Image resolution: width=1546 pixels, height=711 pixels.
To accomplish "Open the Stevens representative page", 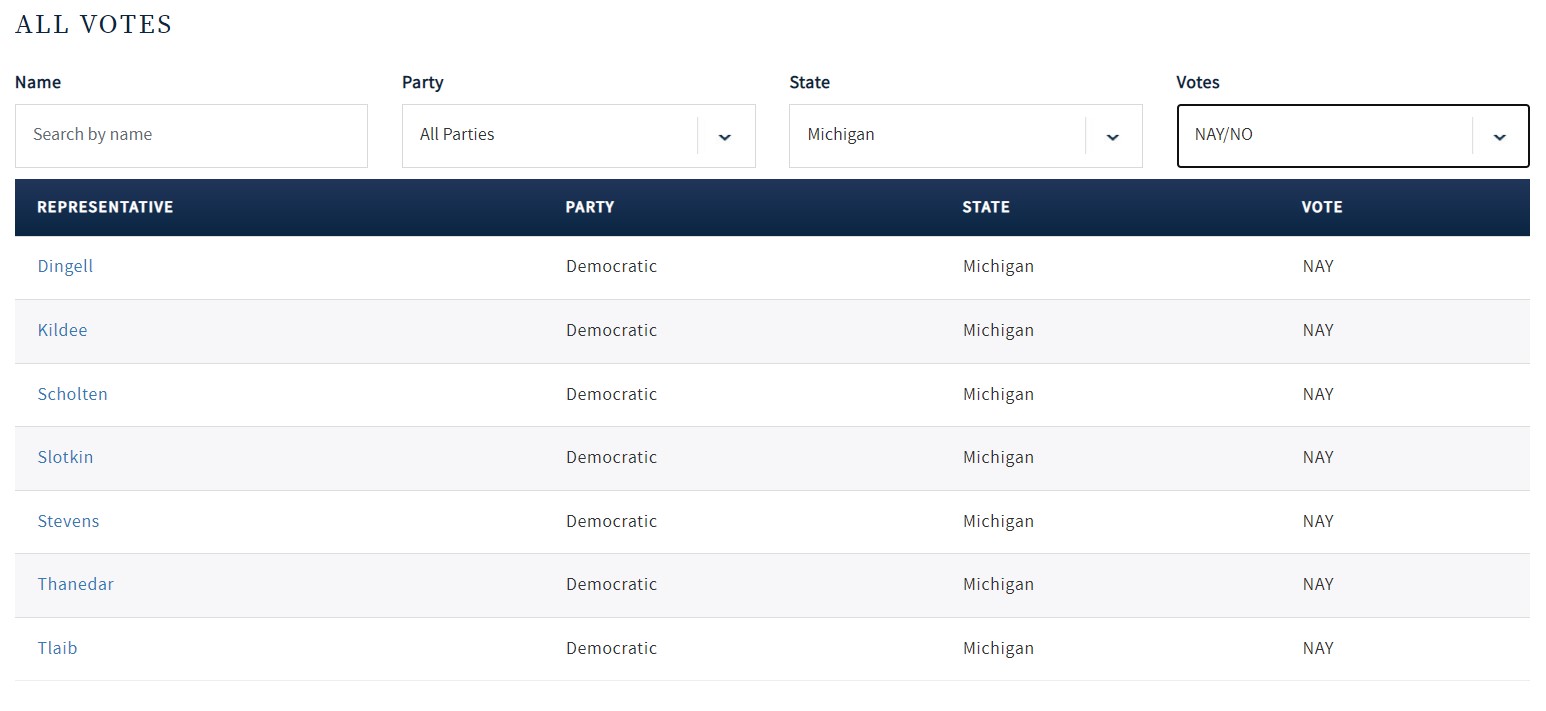I will pos(68,521).
